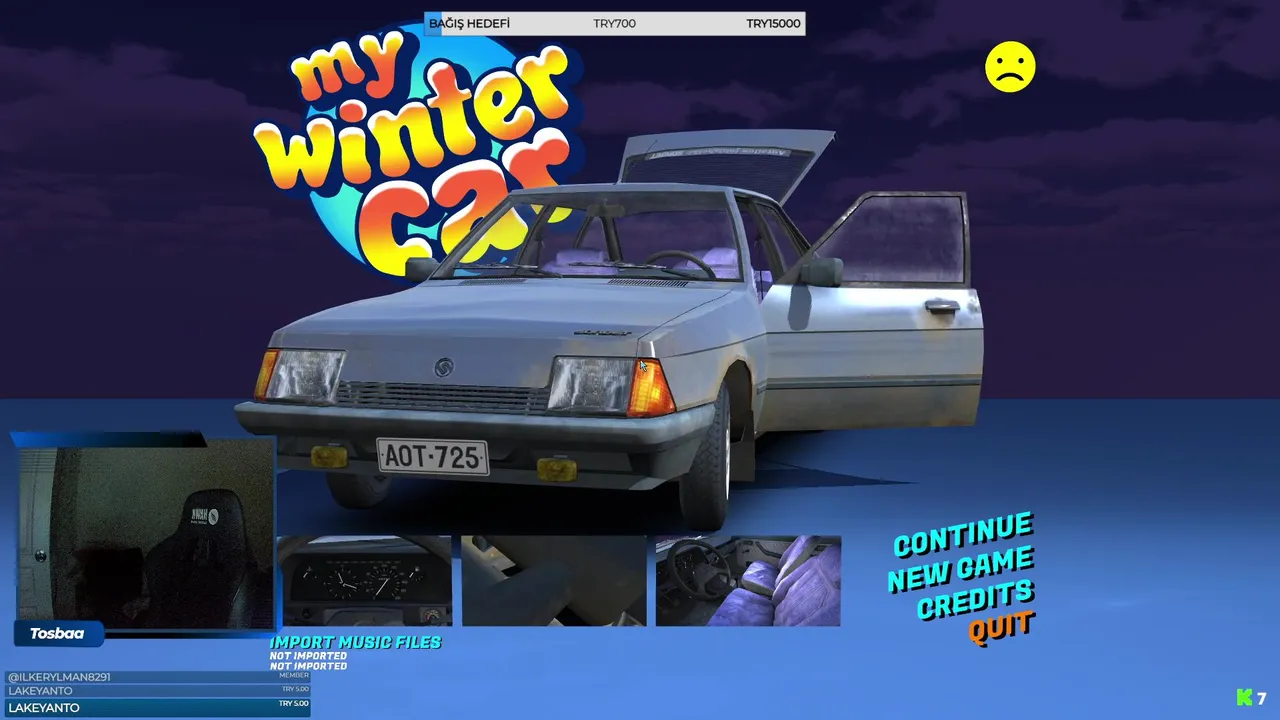Click CONTINUE in the main menu
Screen dimensions: 1280x720
(x=962, y=536)
